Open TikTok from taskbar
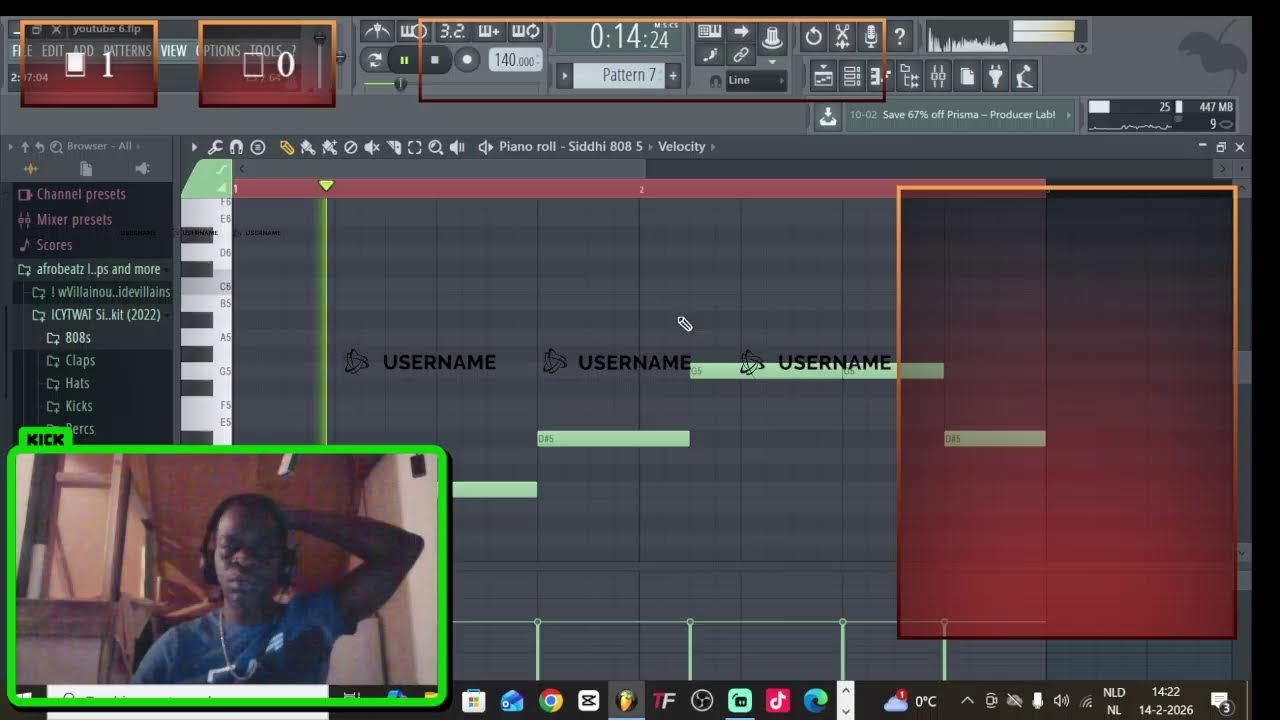The width and height of the screenshot is (1280, 720). click(x=778, y=701)
